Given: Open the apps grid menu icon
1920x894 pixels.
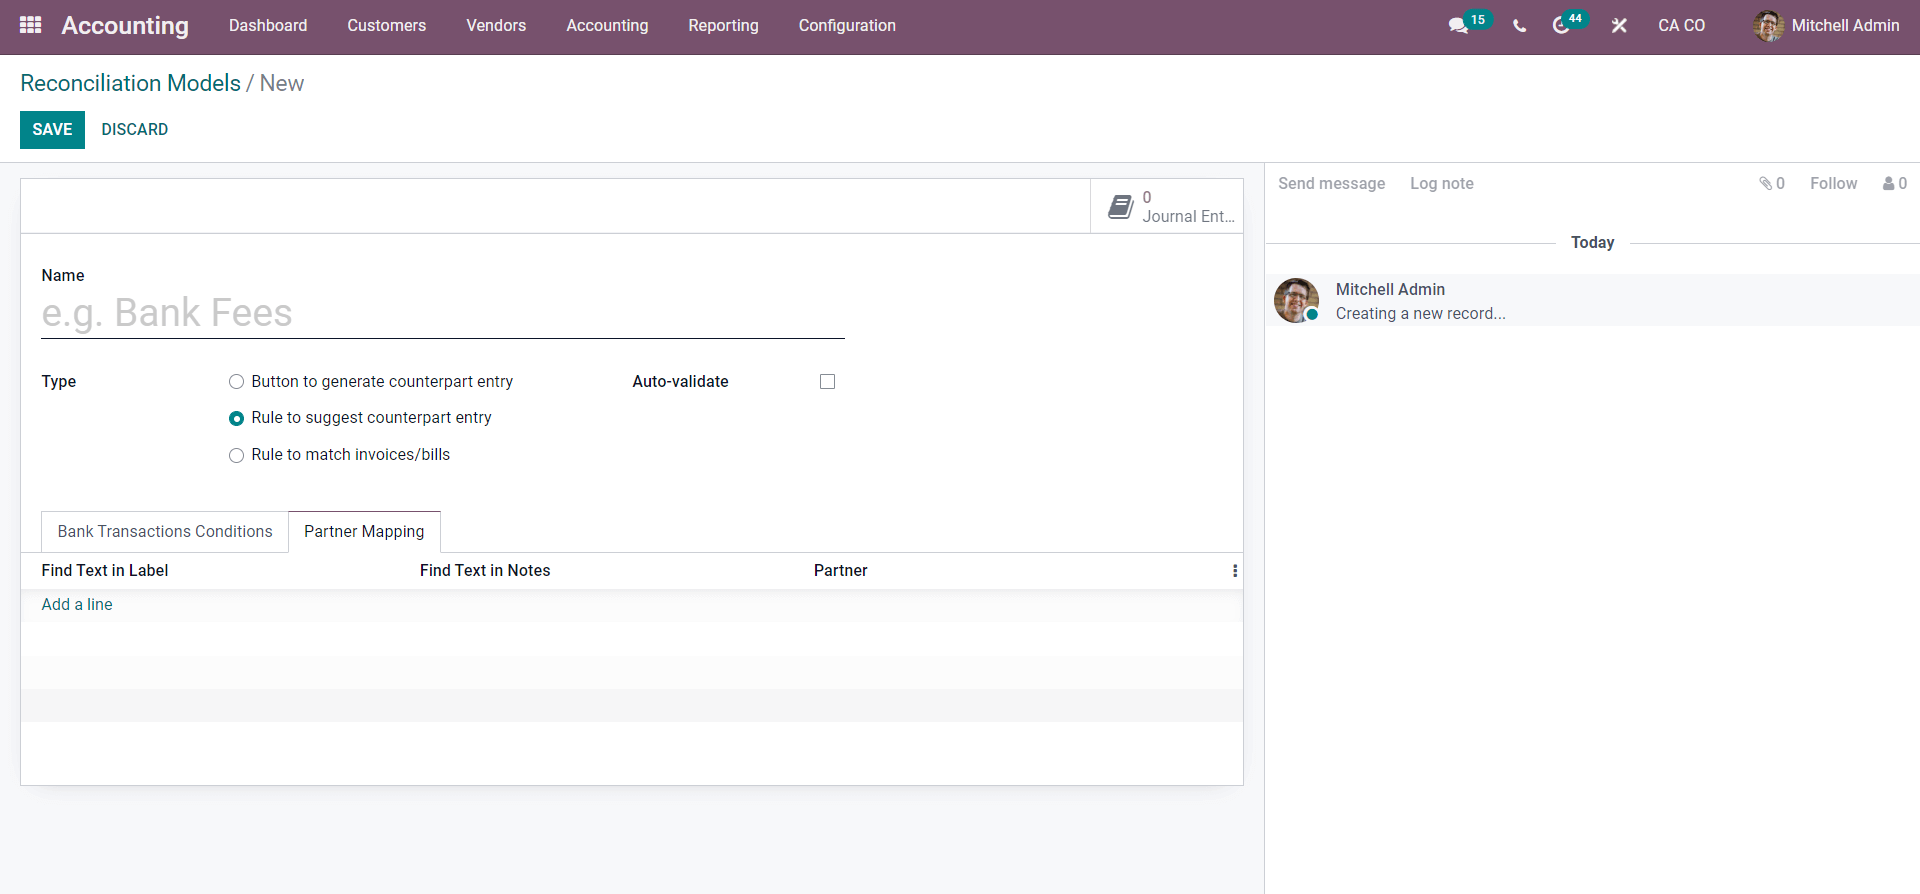Looking at the screenshot, I should (x=30, y=25).
